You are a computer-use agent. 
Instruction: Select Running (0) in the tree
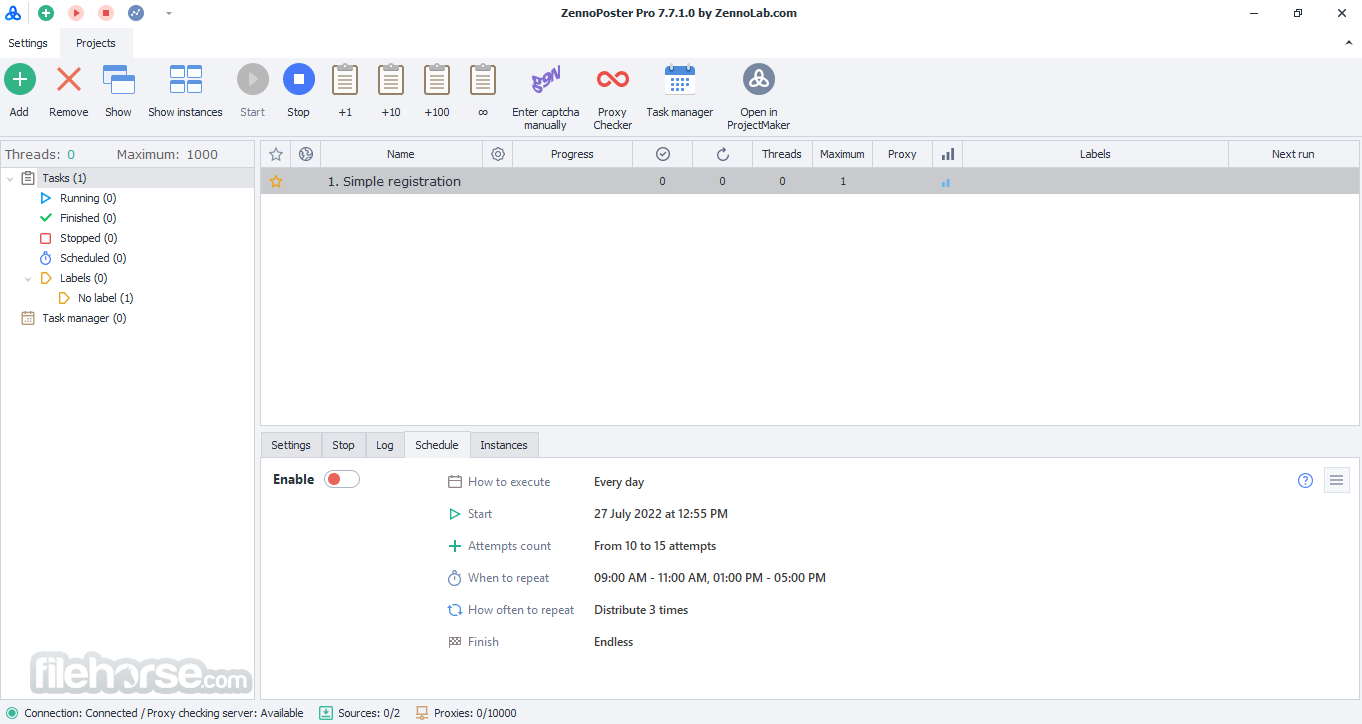[88, 198]
